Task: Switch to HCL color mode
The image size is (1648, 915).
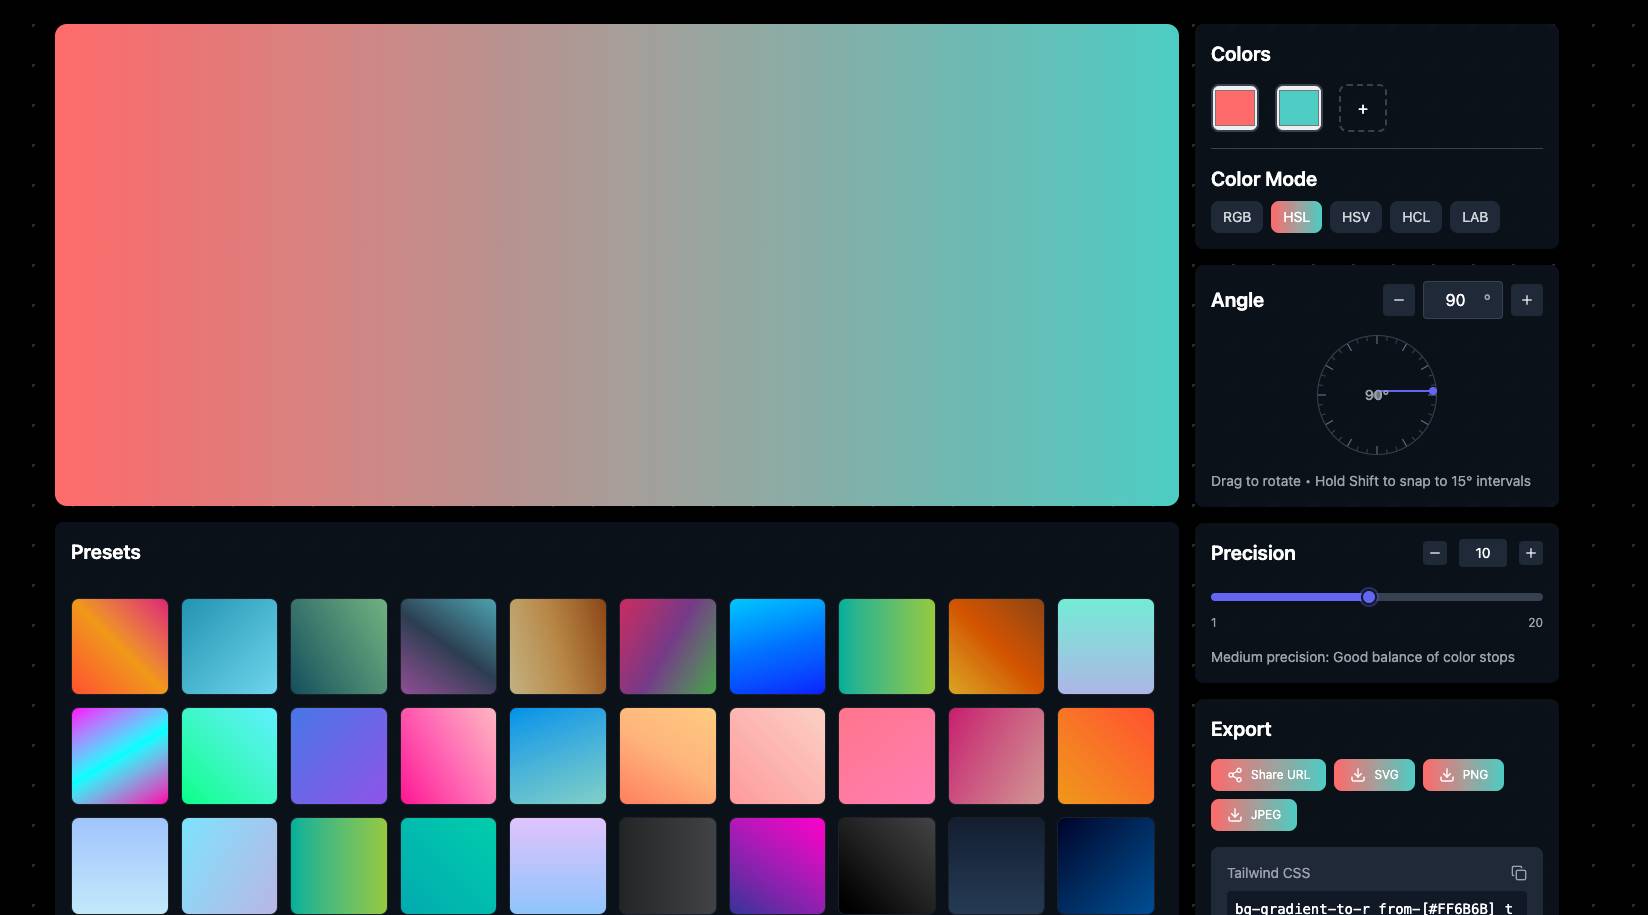Action: pyautogui.click(x=1416, y=217)
